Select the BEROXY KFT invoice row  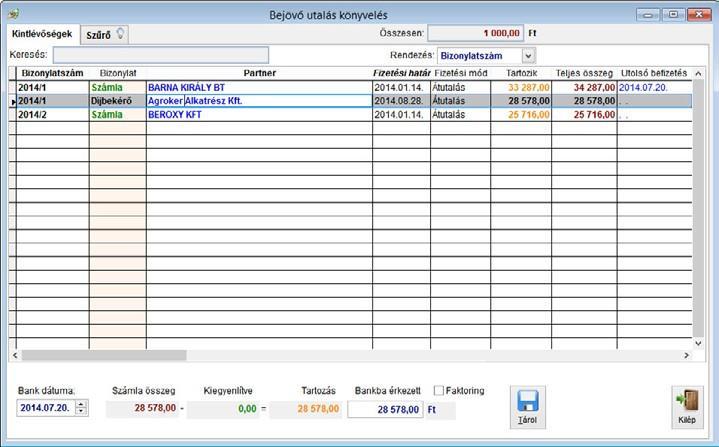pos(350,115)
